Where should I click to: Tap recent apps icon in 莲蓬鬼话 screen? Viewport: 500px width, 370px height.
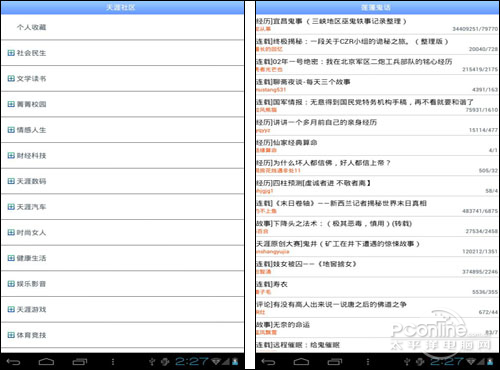click(335, 362)
